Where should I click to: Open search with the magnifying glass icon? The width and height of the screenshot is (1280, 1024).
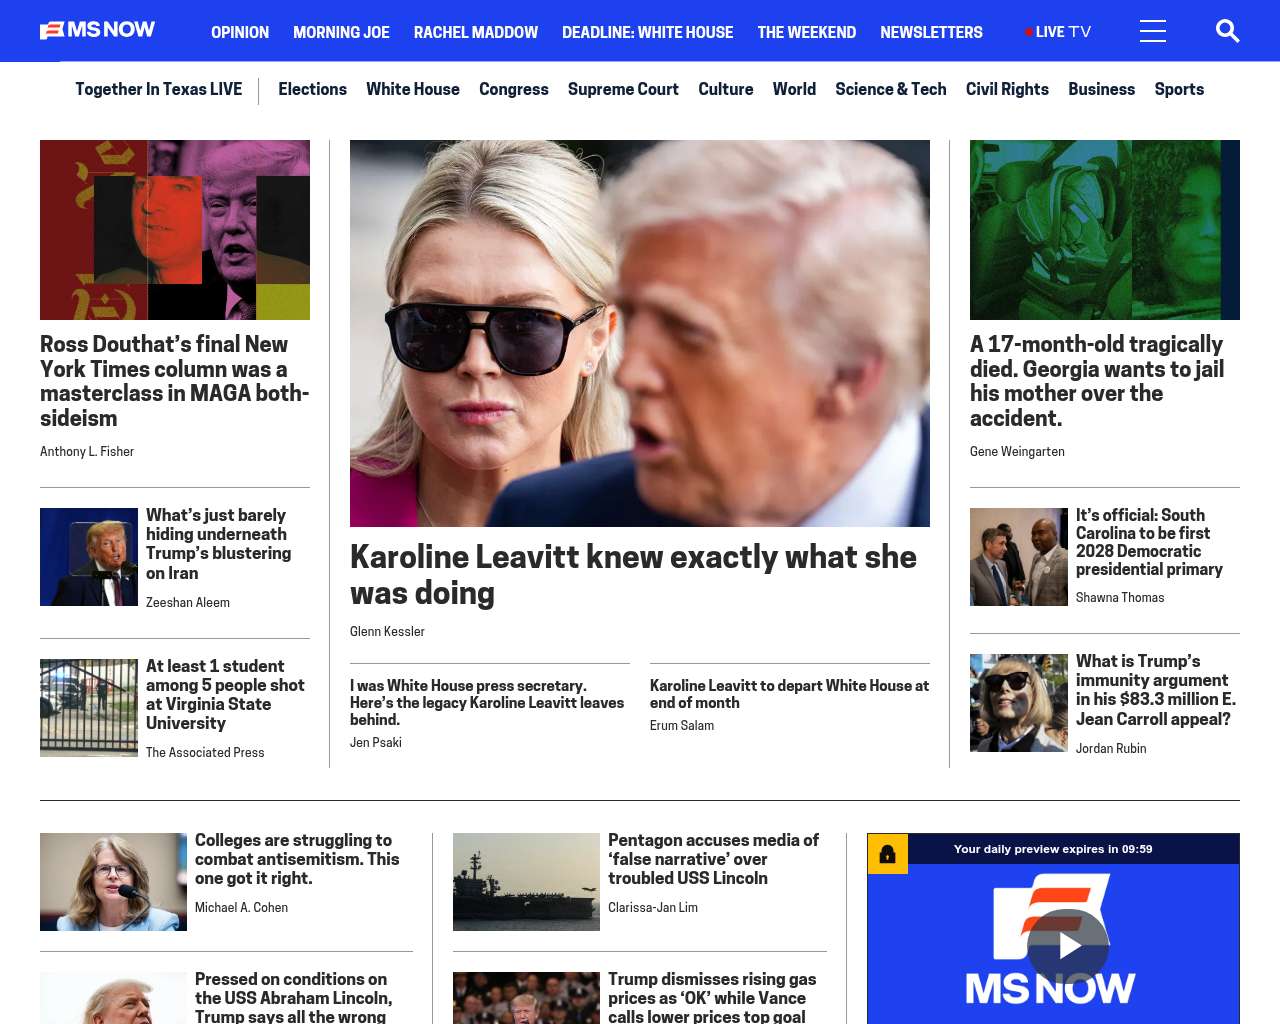pos(1227,31)
